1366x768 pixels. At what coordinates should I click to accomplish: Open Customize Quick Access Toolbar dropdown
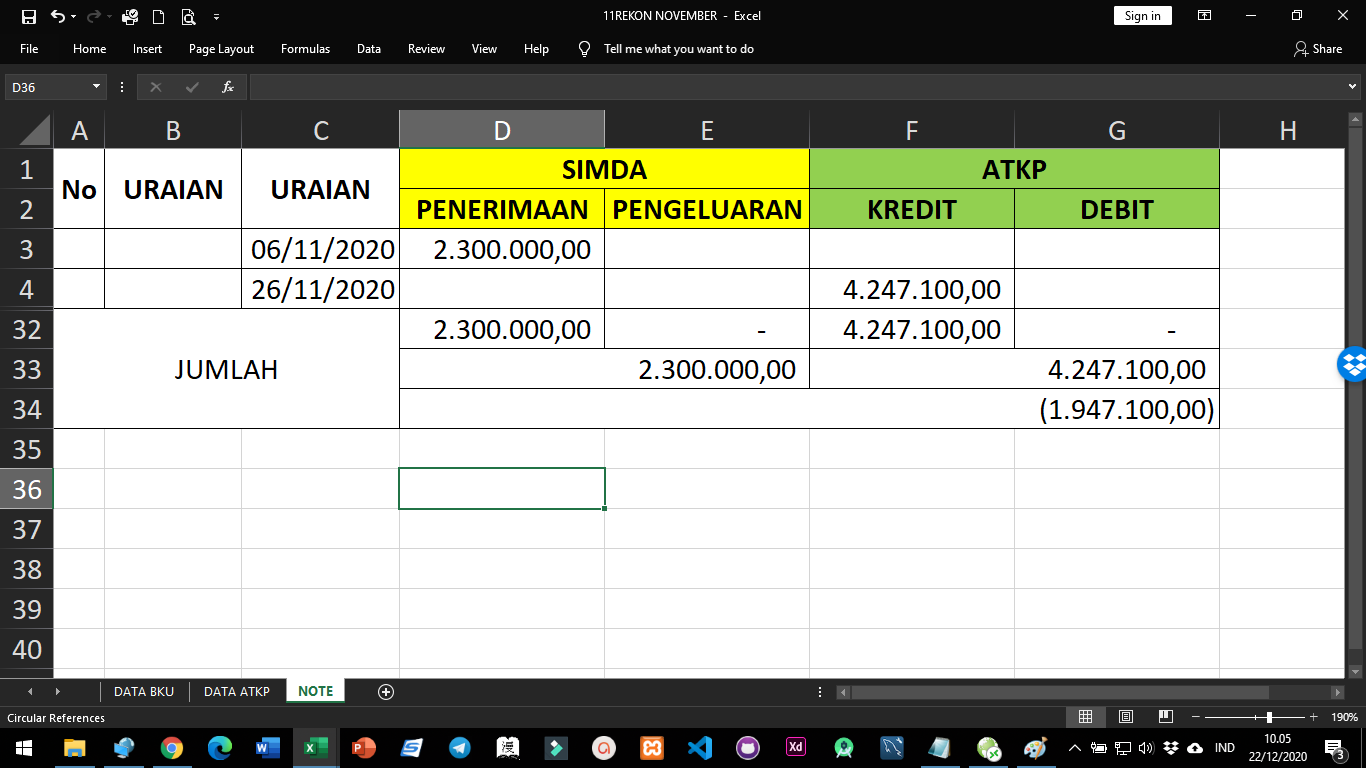[217, 16]
